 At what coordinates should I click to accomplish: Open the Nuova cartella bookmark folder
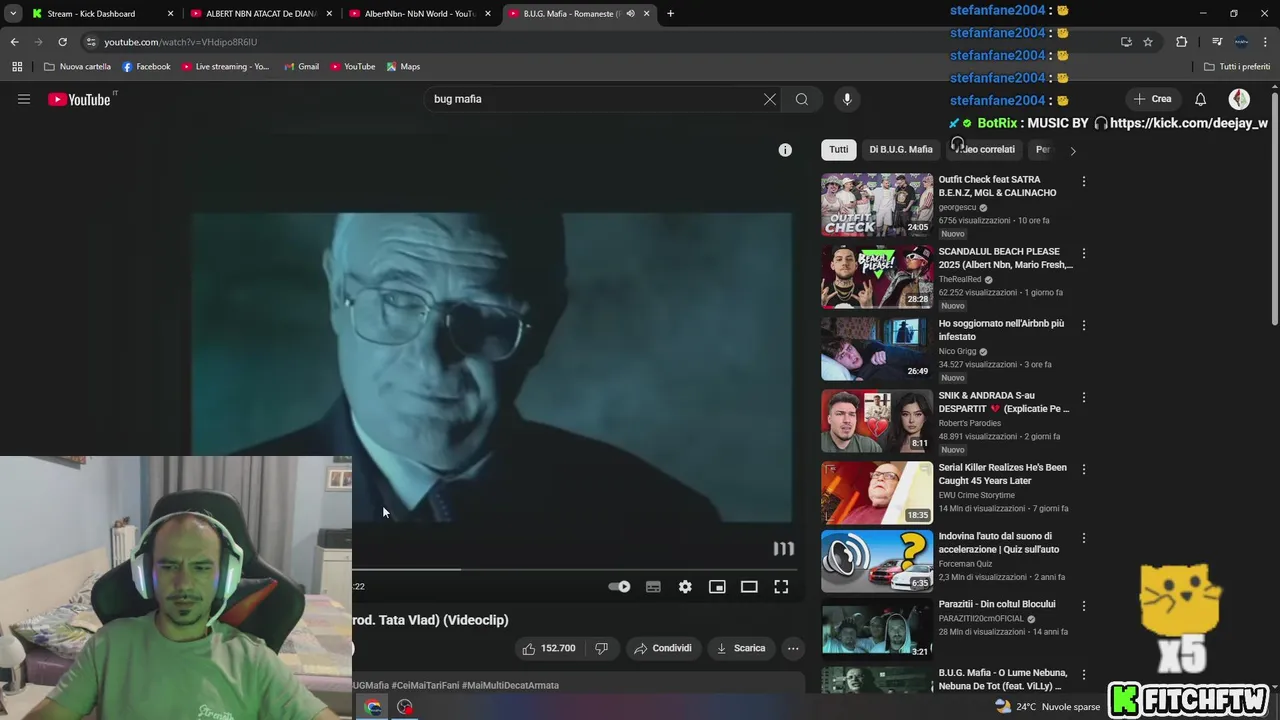(x=77, y=66)
